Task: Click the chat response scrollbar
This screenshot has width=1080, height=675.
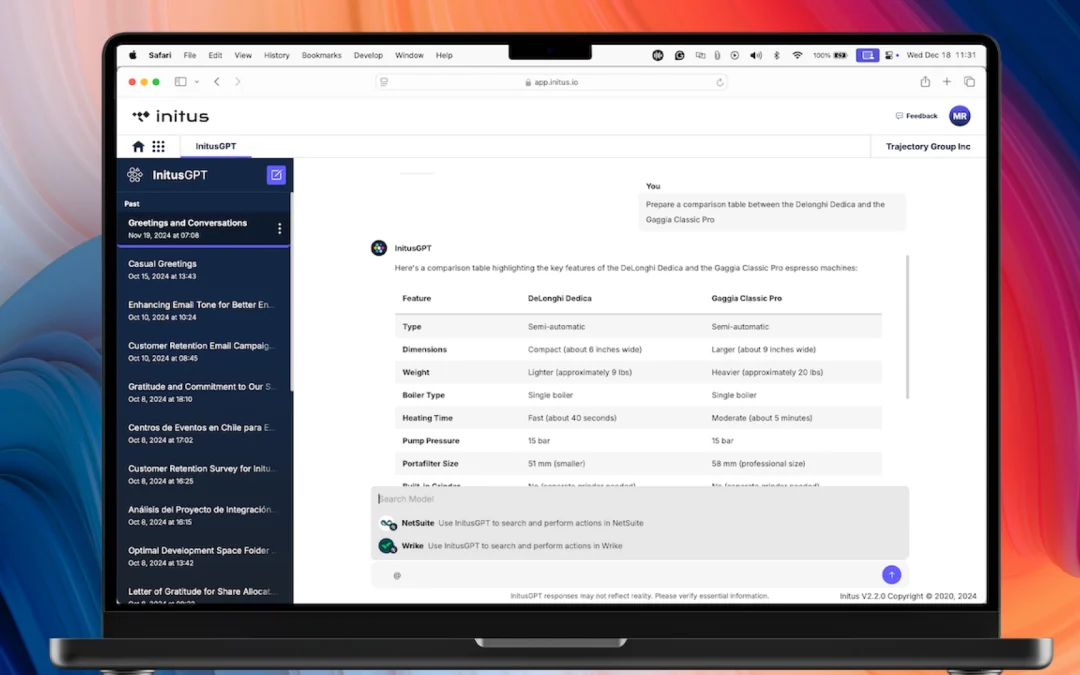Action: point(907,327)
